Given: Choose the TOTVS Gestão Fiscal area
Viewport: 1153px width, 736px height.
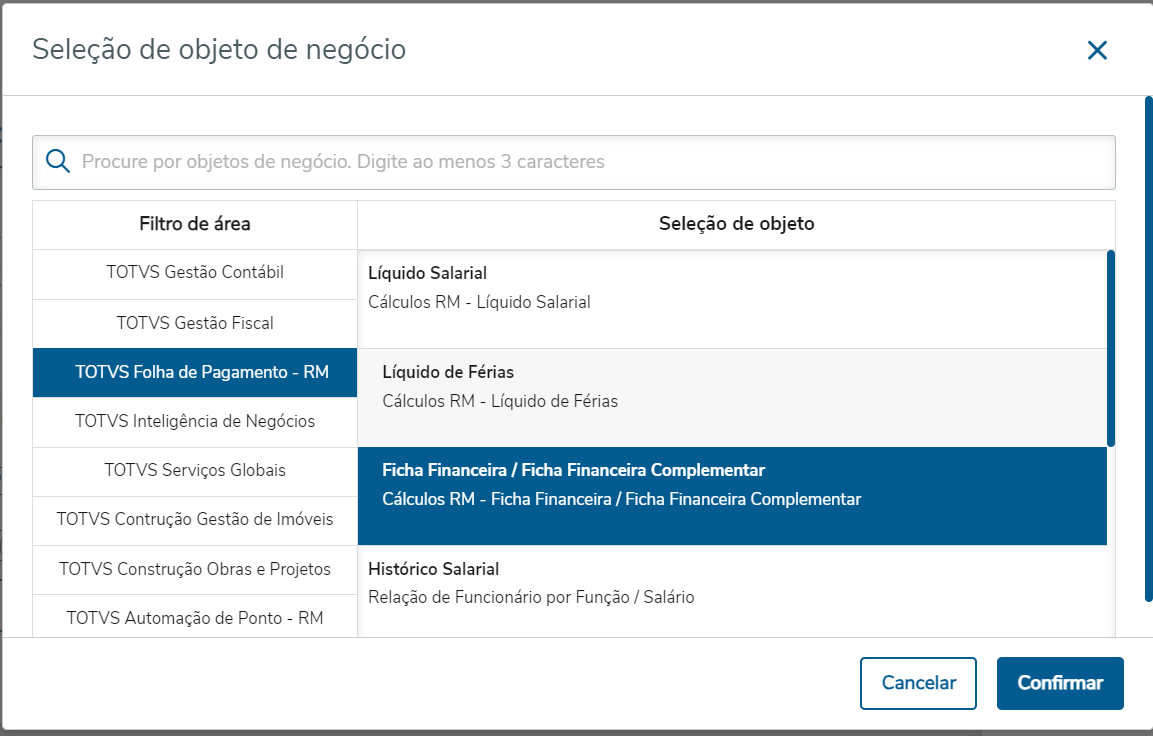Looking at the screenshot, I should [x=195, y=323].
